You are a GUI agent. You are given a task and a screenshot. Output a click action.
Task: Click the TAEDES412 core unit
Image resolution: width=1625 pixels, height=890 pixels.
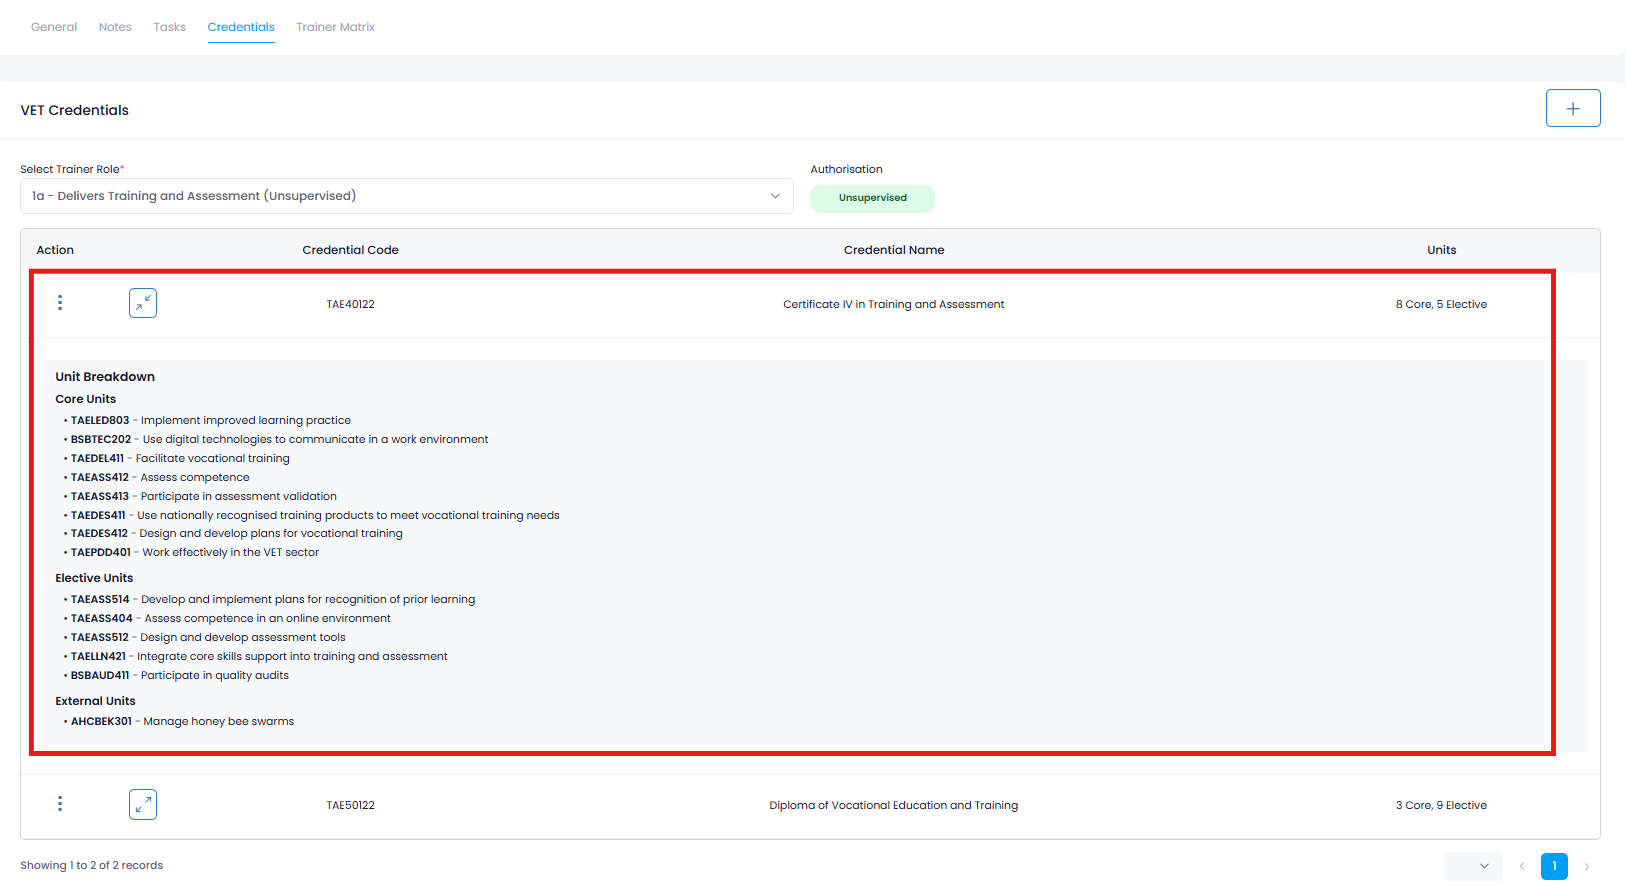(x=237, y=533)
